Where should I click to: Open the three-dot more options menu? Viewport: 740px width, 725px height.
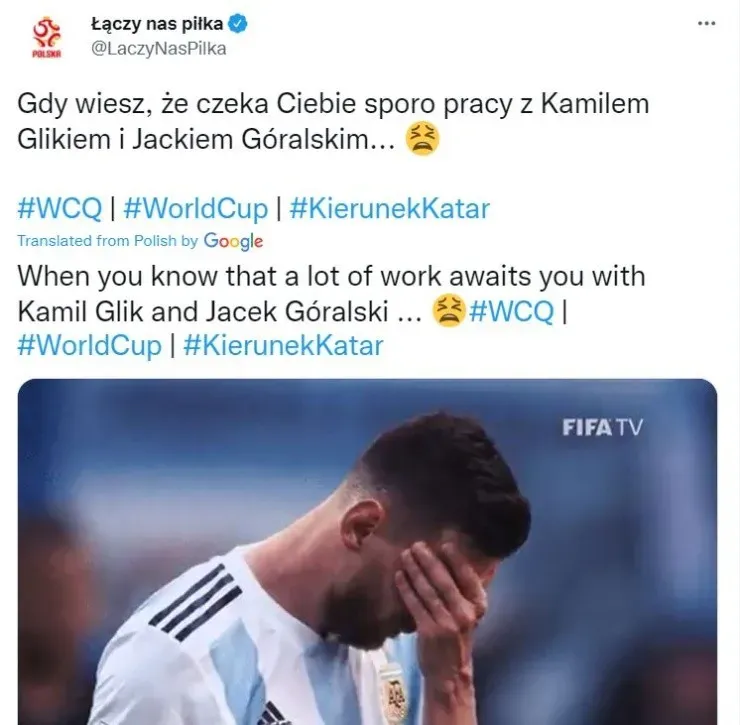pyautogui.click(x=706, y=23)
